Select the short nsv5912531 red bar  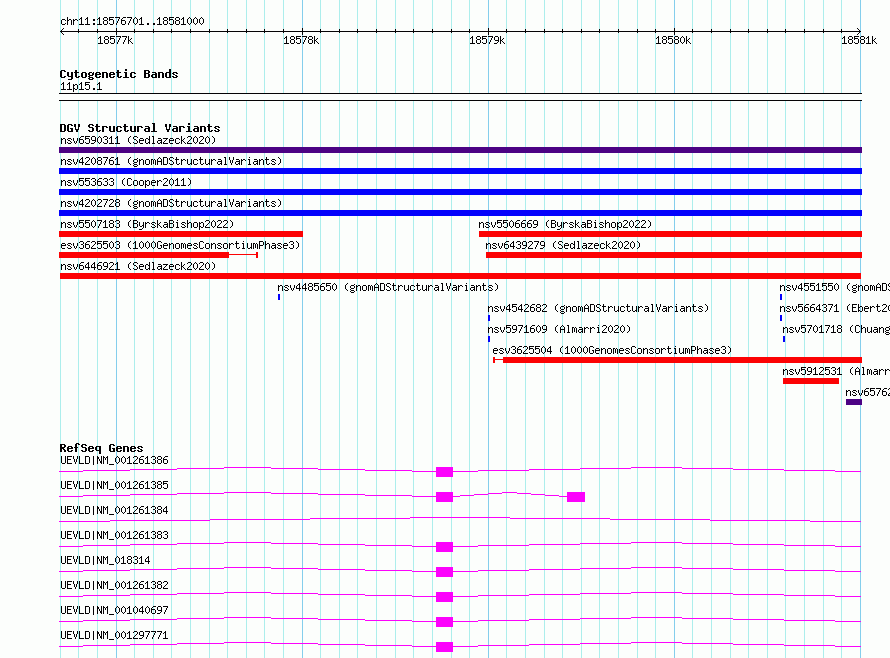(811, 381)
